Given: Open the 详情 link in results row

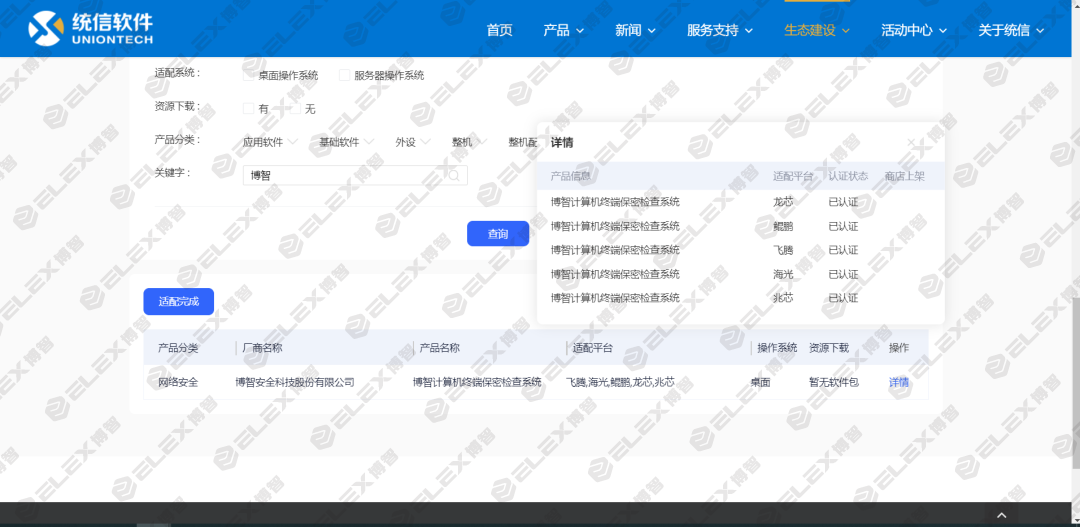Looking at the screenshot, I should pyautogui.click(x=899, y=382).
